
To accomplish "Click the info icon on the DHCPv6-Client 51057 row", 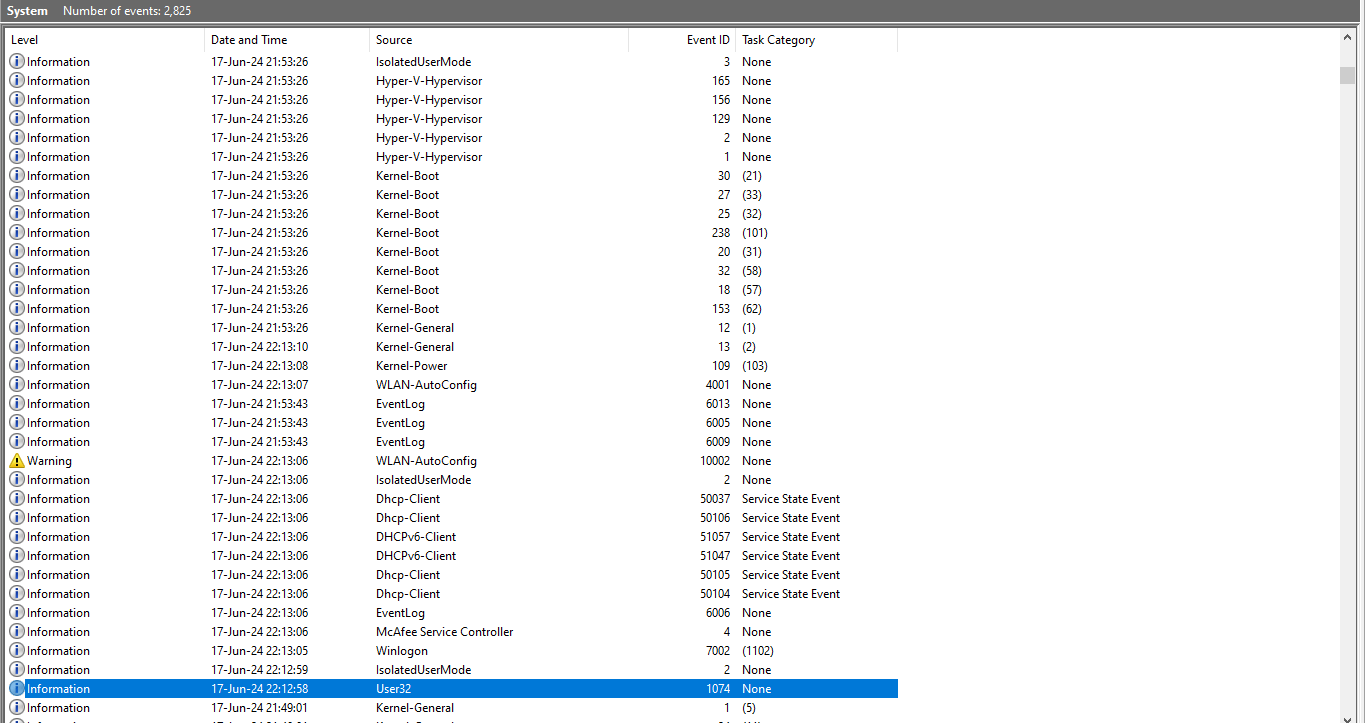I will click(x=16, y=537).
